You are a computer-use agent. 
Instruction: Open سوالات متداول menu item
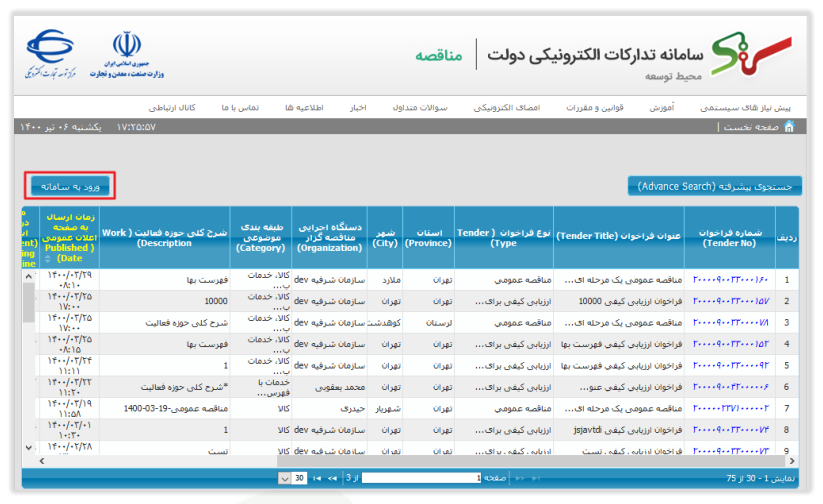[420, 108]
